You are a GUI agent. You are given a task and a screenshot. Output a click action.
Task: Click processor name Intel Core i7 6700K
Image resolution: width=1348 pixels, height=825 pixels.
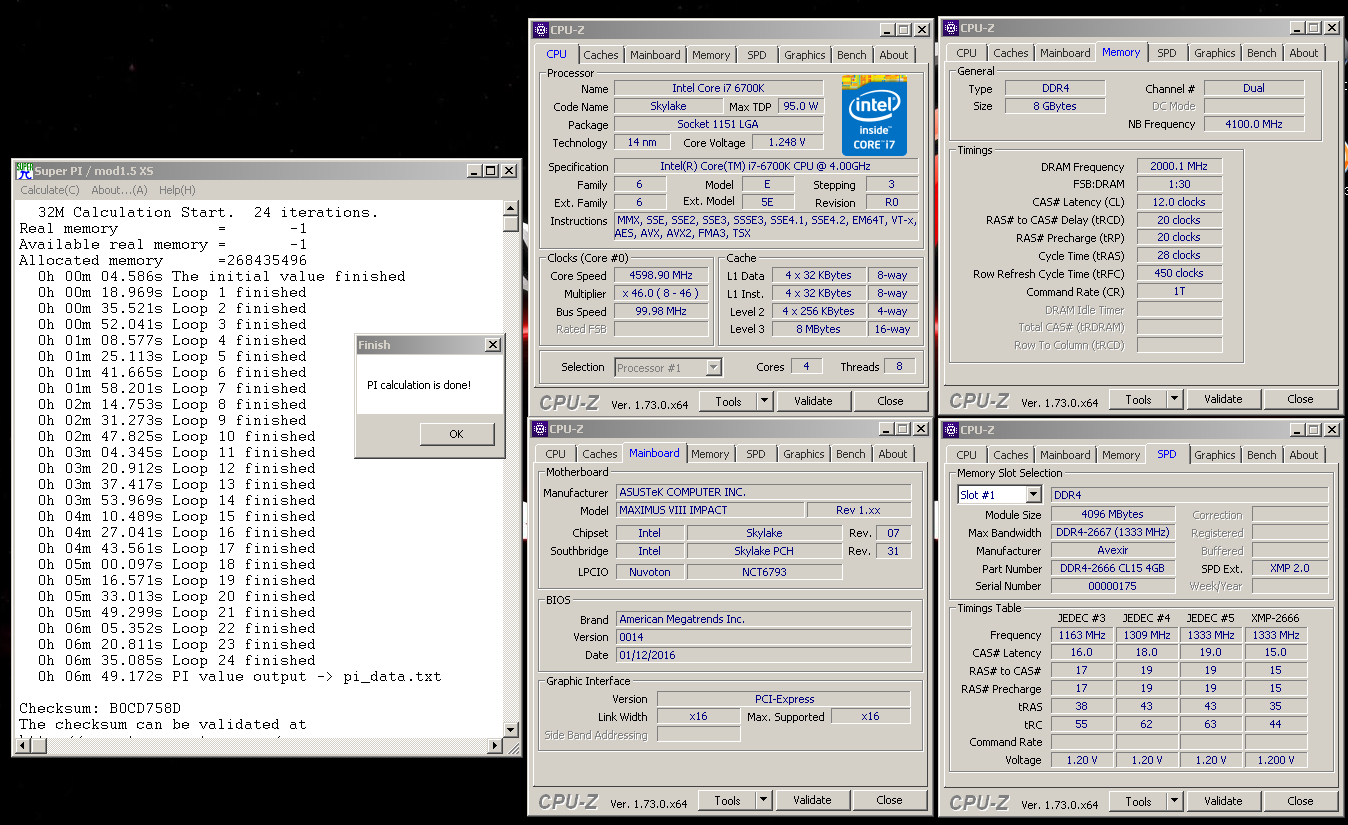[718, 88]
